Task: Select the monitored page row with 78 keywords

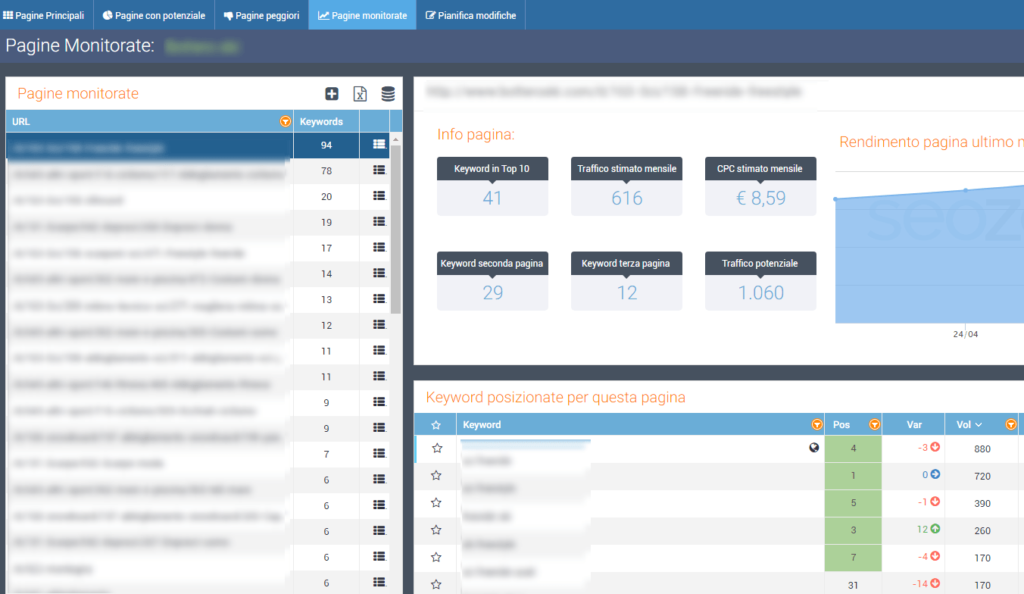Action: click(x=150, y=171)
